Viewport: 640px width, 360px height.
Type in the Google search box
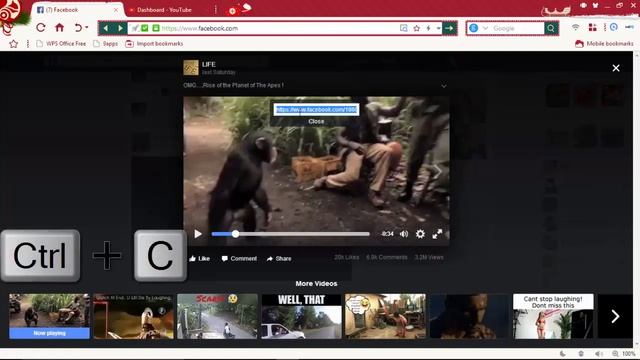517,28
